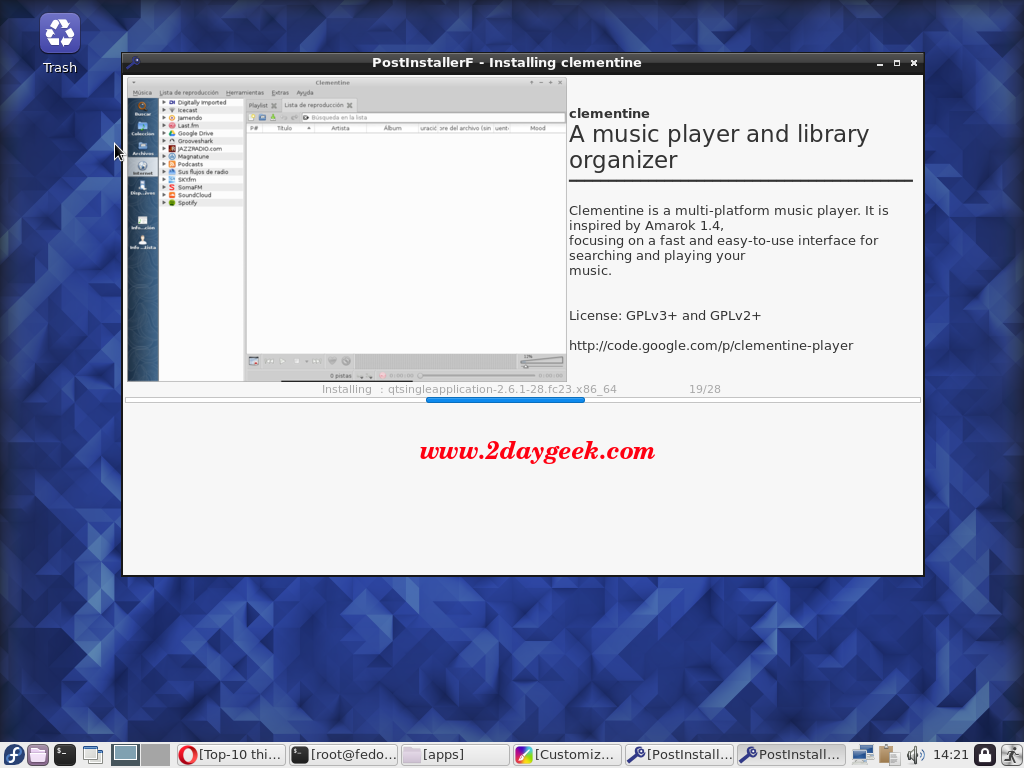Select the Archivos sidebar icon in the Clementine preview

(x=142, y=148)
